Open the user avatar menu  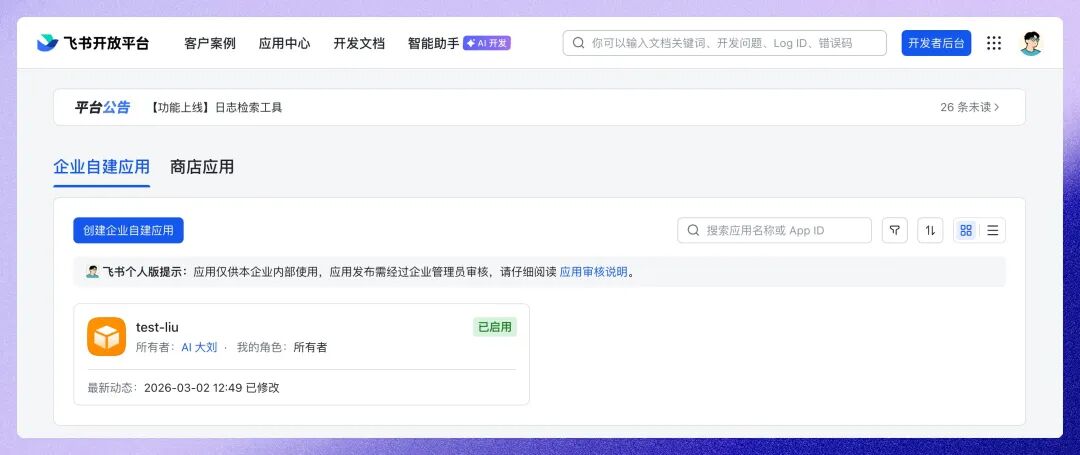pos(1031,43)
